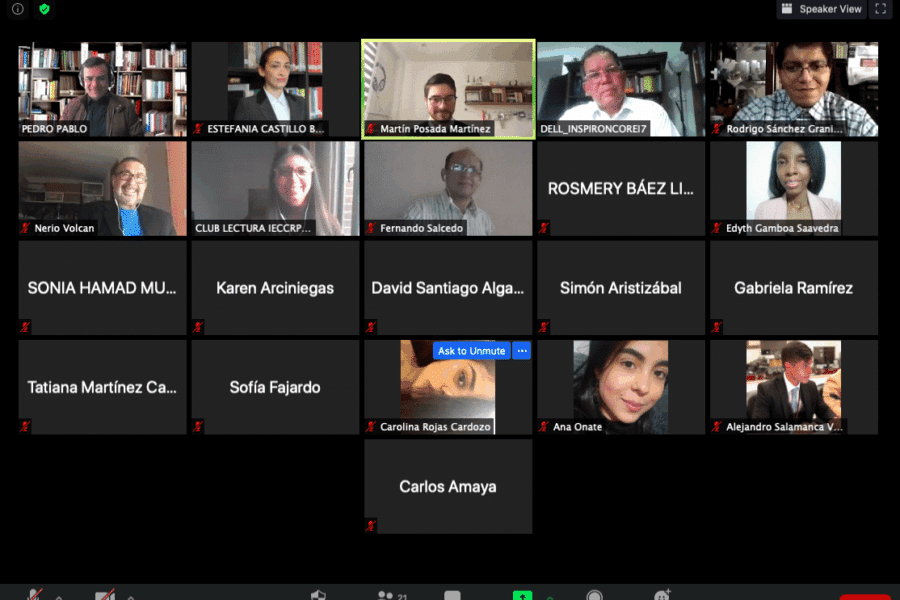Toggle the camera video button
The height and width of the screenshot is (600, 900).
coord(104,596)
